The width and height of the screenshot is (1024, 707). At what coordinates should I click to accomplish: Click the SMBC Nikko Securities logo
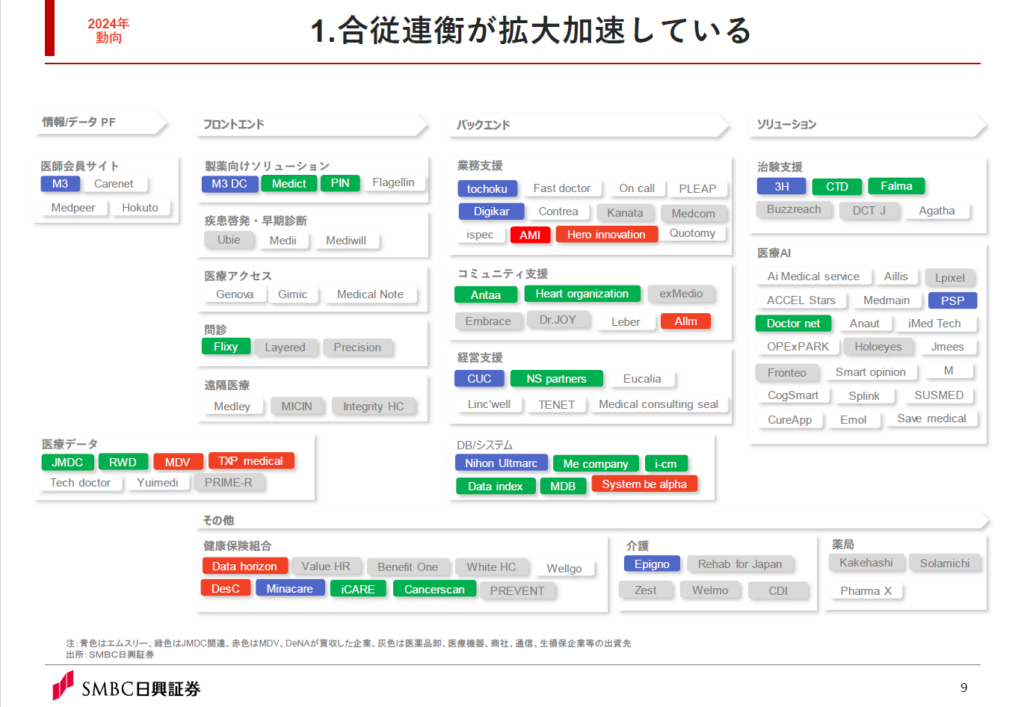(127, 687)
